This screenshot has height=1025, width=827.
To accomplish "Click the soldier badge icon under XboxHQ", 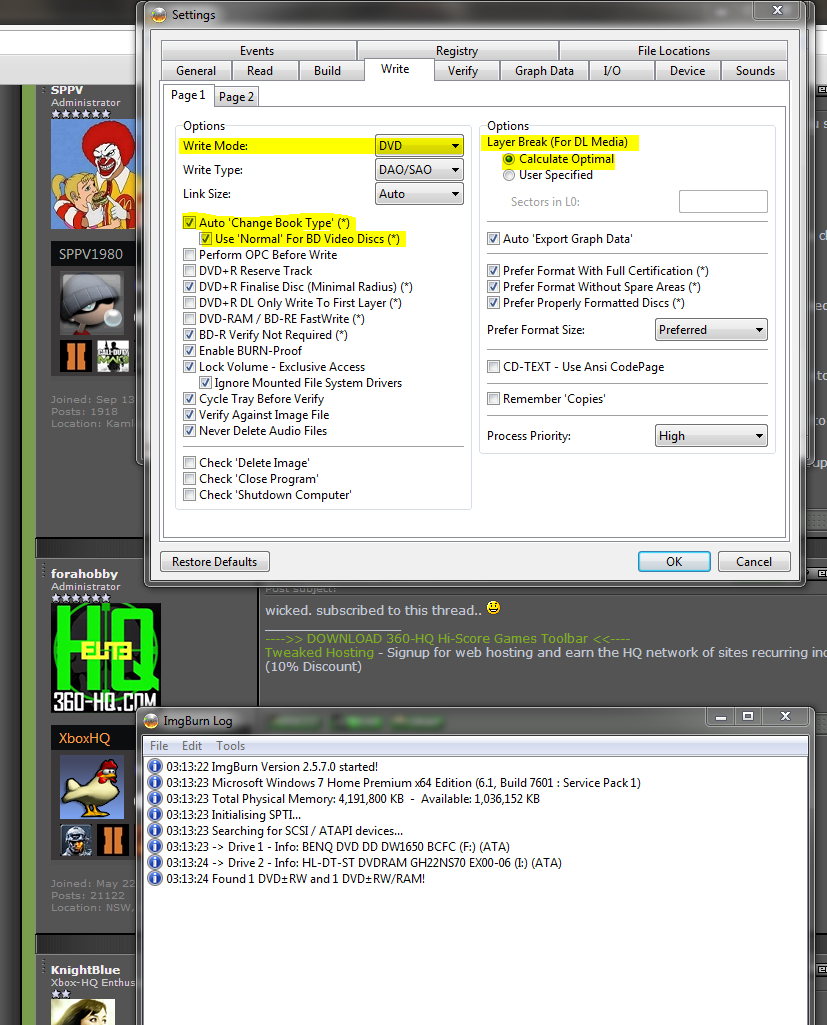I will coord(76,841).
